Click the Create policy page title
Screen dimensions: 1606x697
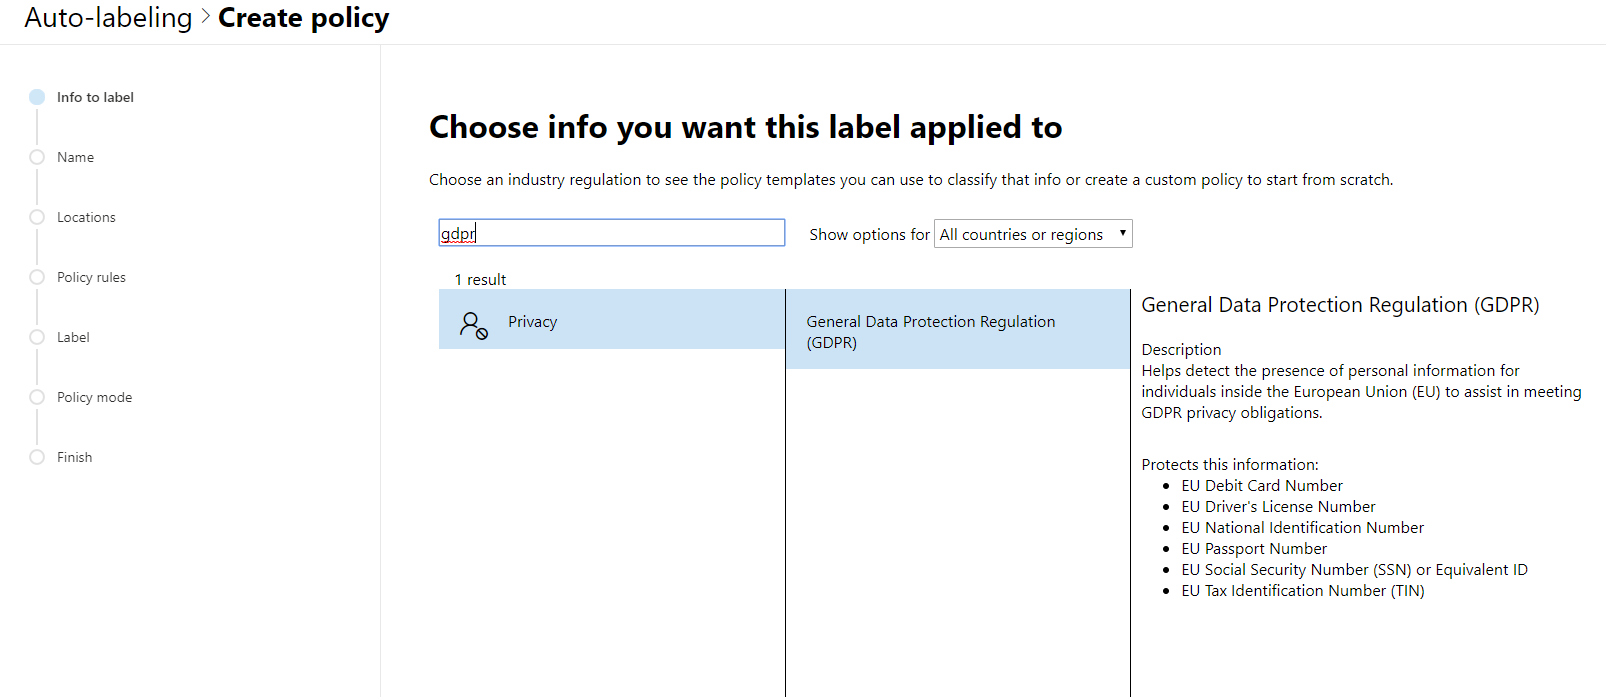tap(303, 18)
